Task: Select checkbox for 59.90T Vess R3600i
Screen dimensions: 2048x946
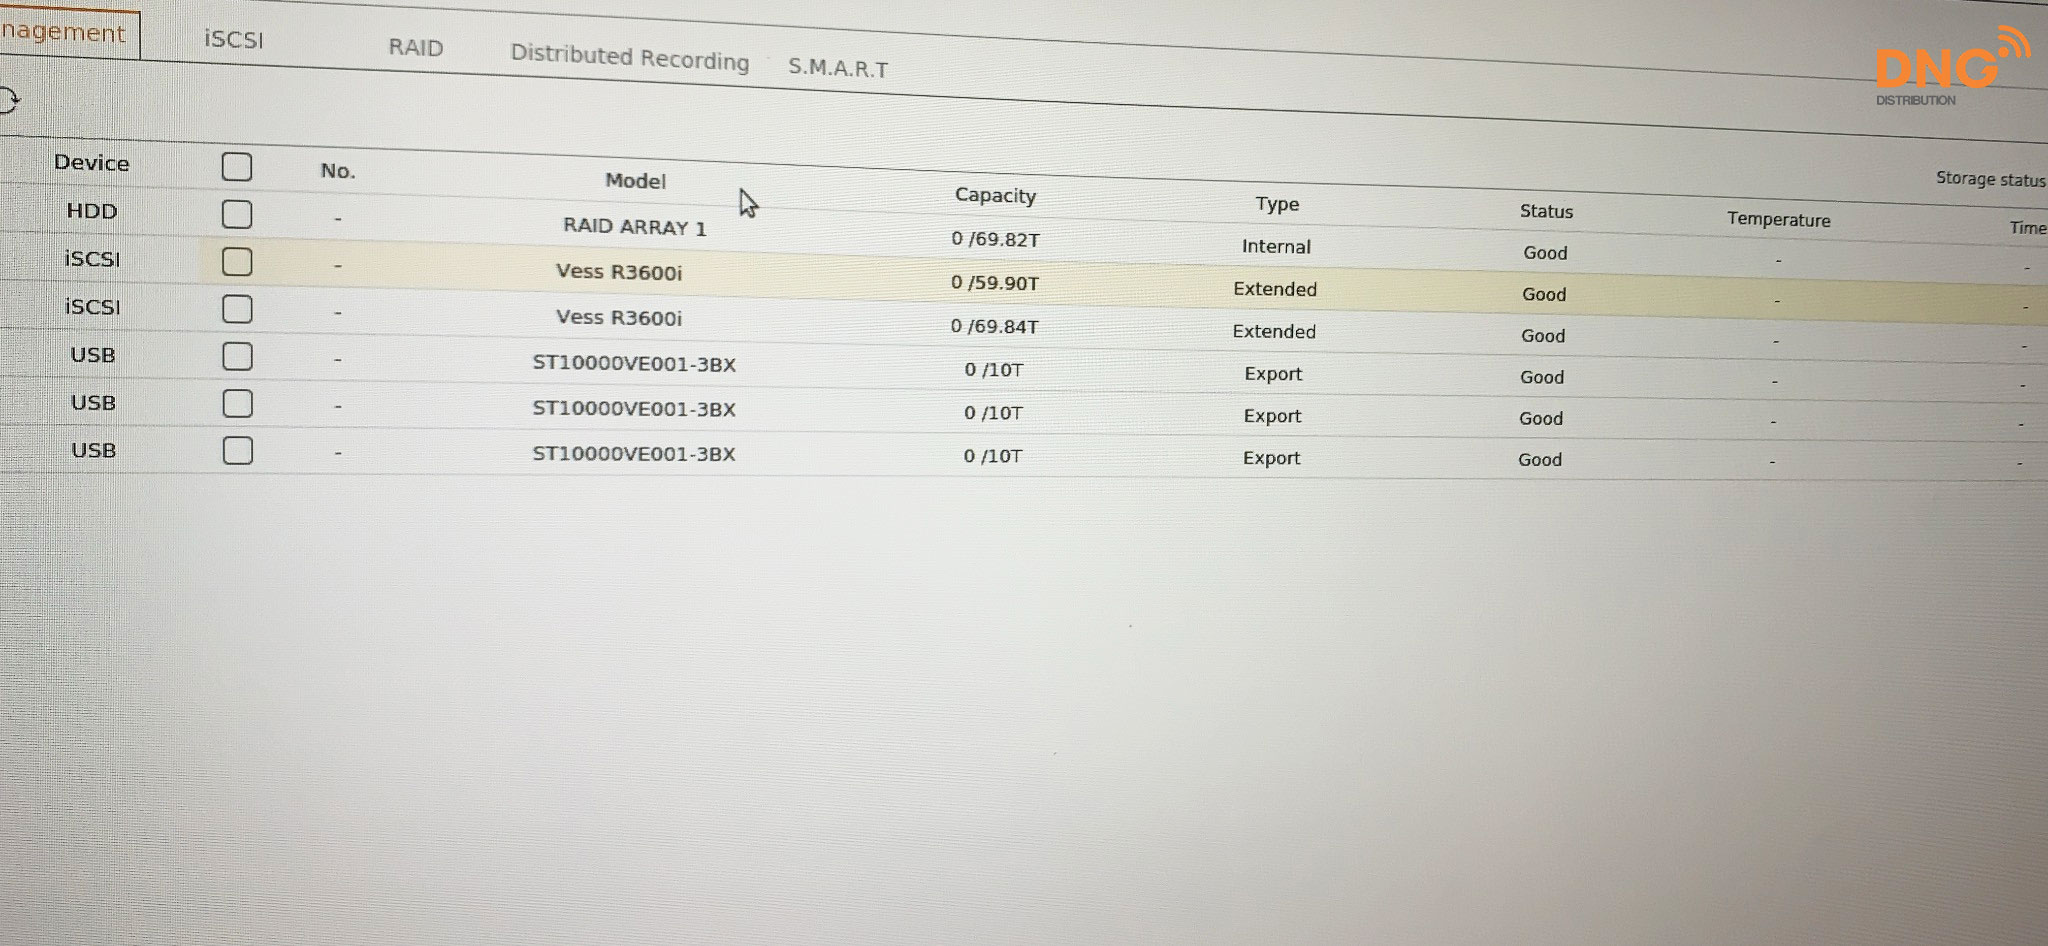Action: (237, 262)
